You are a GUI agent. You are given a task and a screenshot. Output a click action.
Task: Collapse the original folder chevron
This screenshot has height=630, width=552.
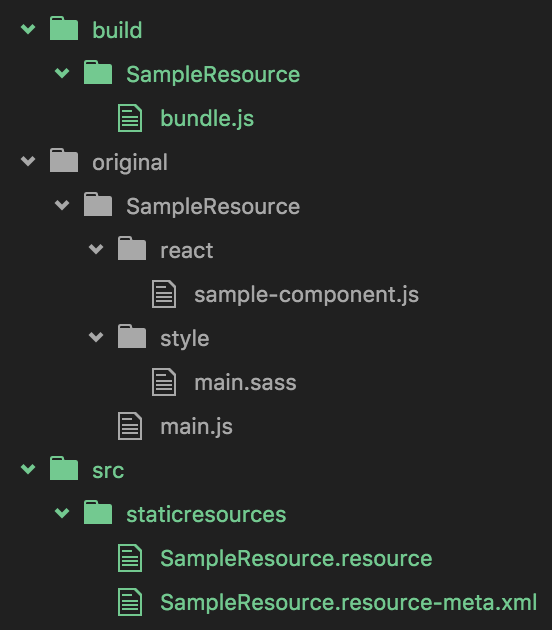[x=28, y=161]
